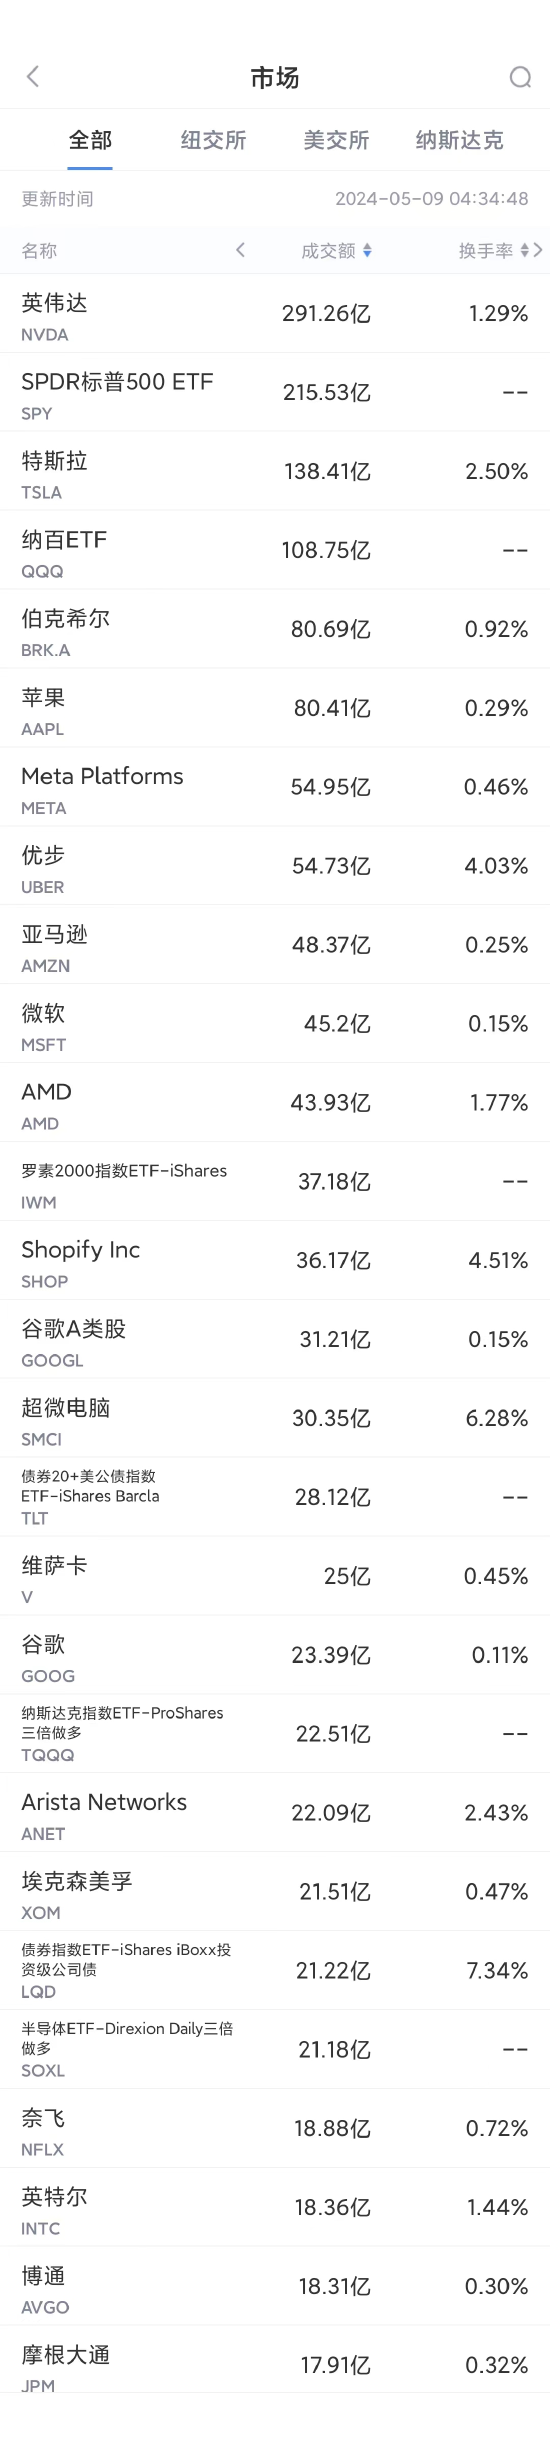550x2458 pixels.
Task: Switch to 纽交所 tab
Action: (213, 140)
